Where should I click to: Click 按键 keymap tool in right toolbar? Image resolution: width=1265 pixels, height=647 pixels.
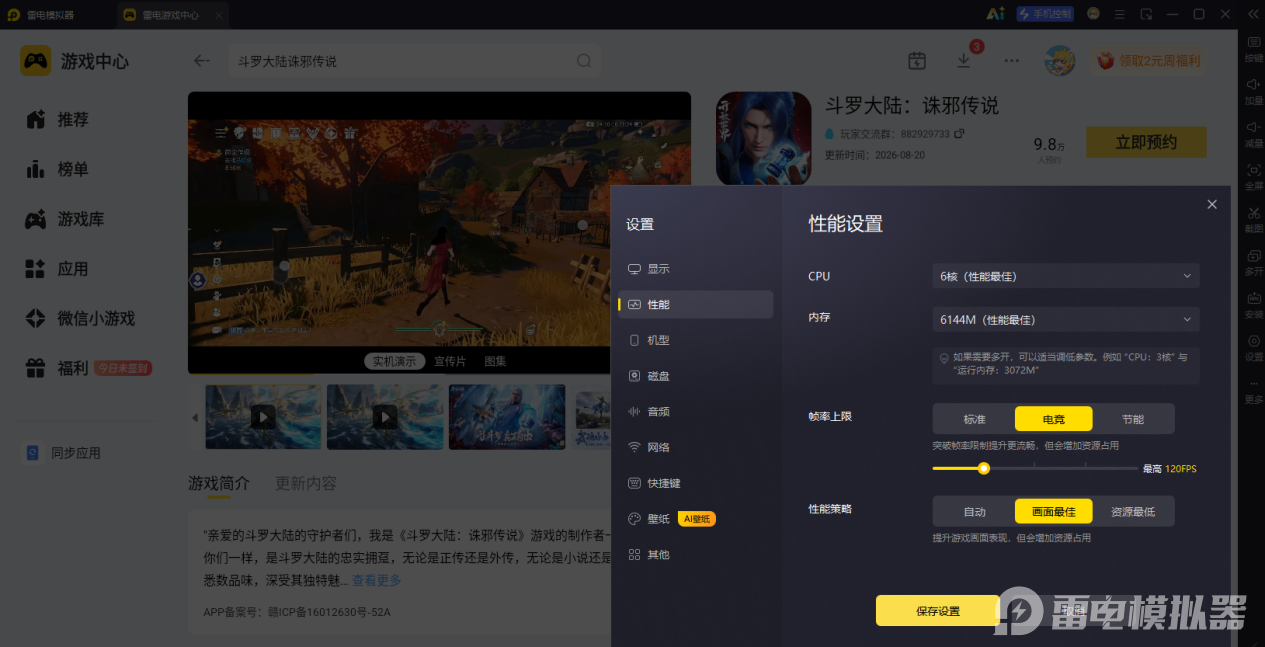click(1253, 47)
